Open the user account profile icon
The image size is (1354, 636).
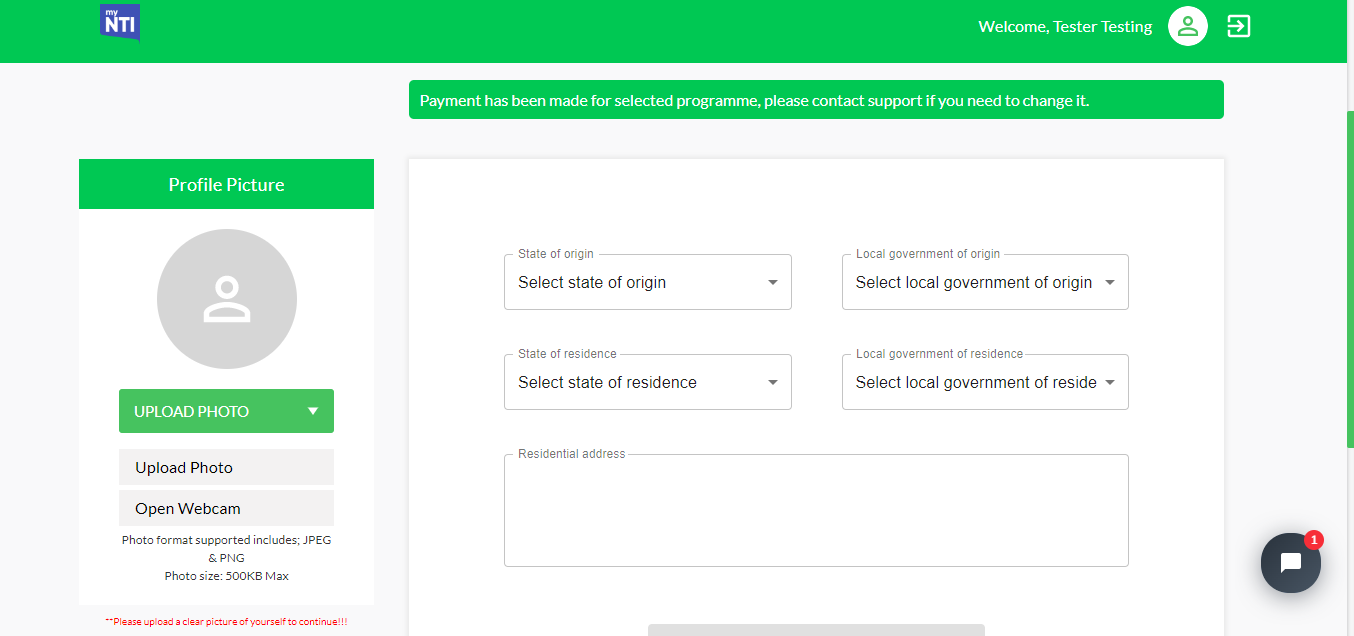1187,27
